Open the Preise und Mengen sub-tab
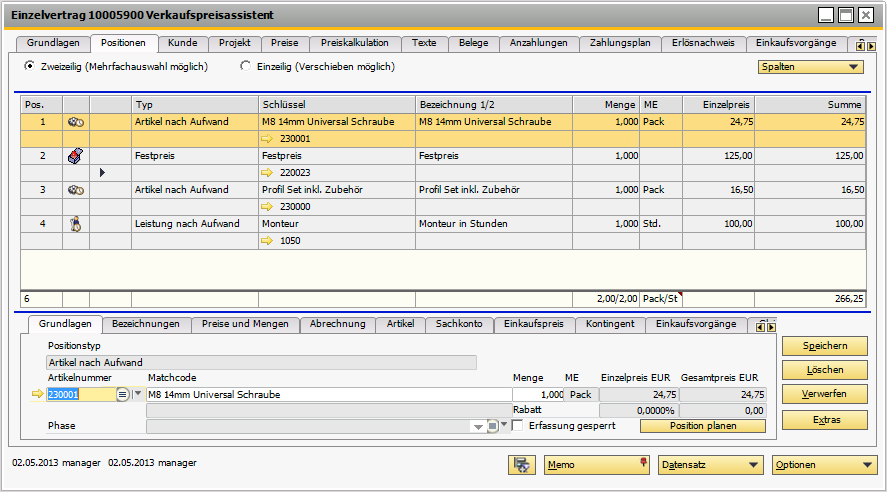This screenshot has width=887, height=492. pyautogui.click(x=245, y=324)
